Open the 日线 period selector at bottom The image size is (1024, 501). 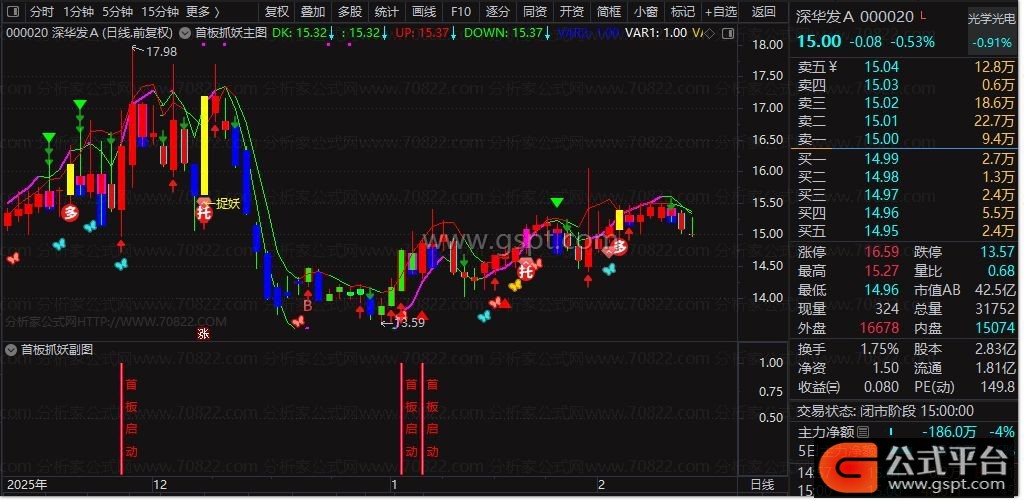tap(761, 484)
